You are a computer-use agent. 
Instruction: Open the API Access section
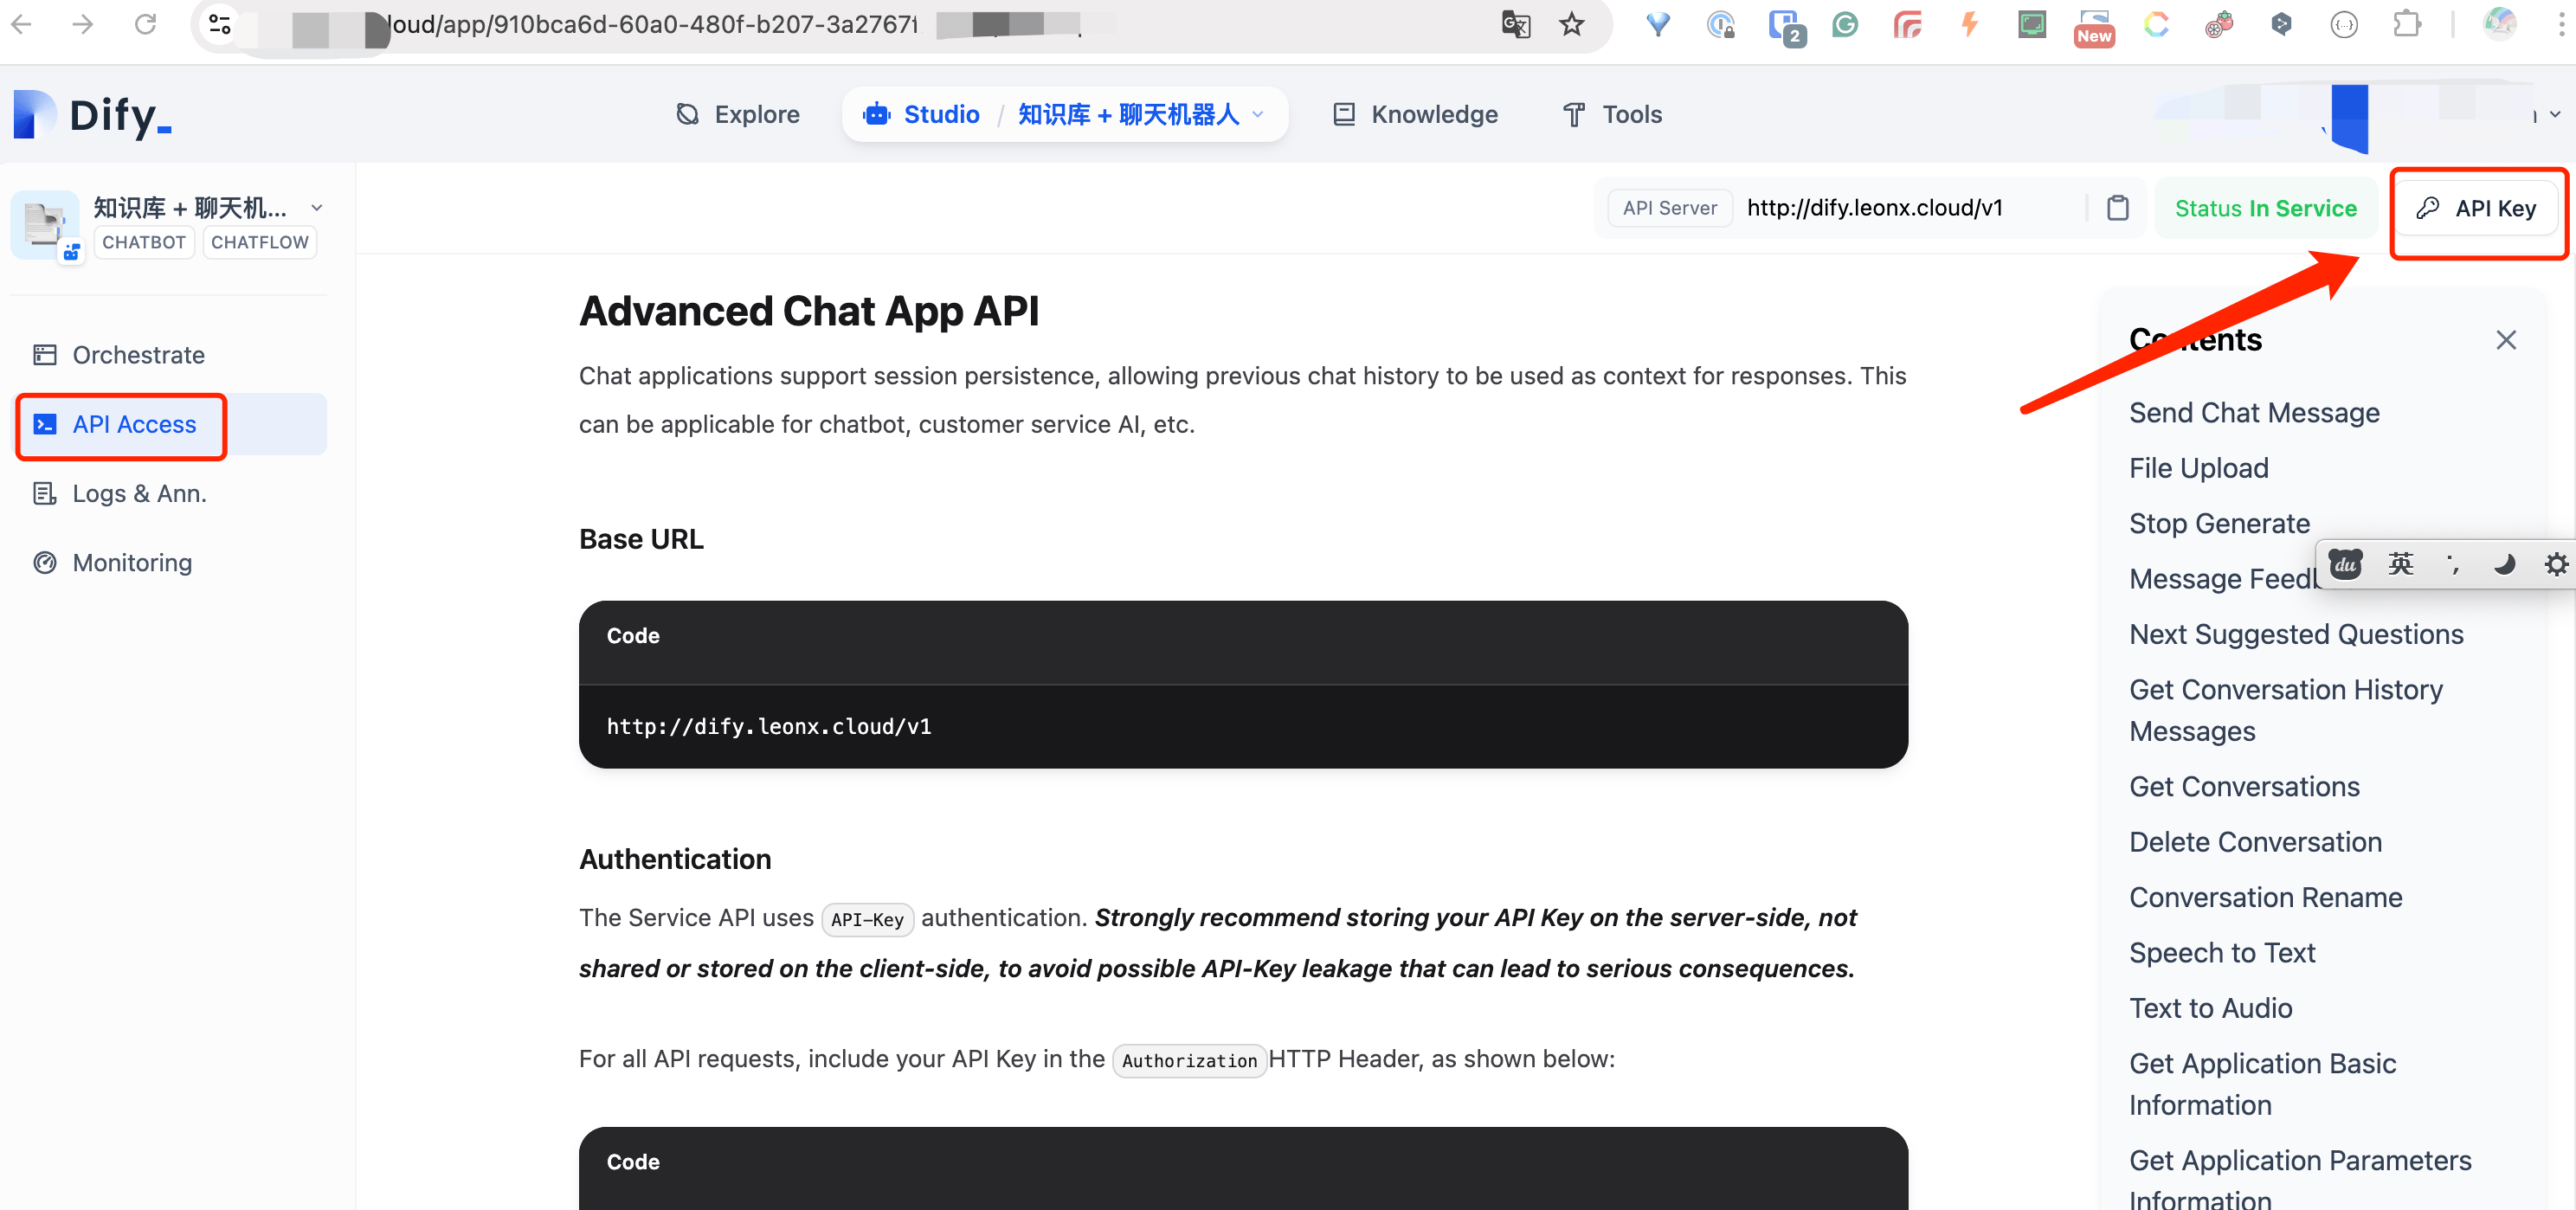(x=133, y=424)
